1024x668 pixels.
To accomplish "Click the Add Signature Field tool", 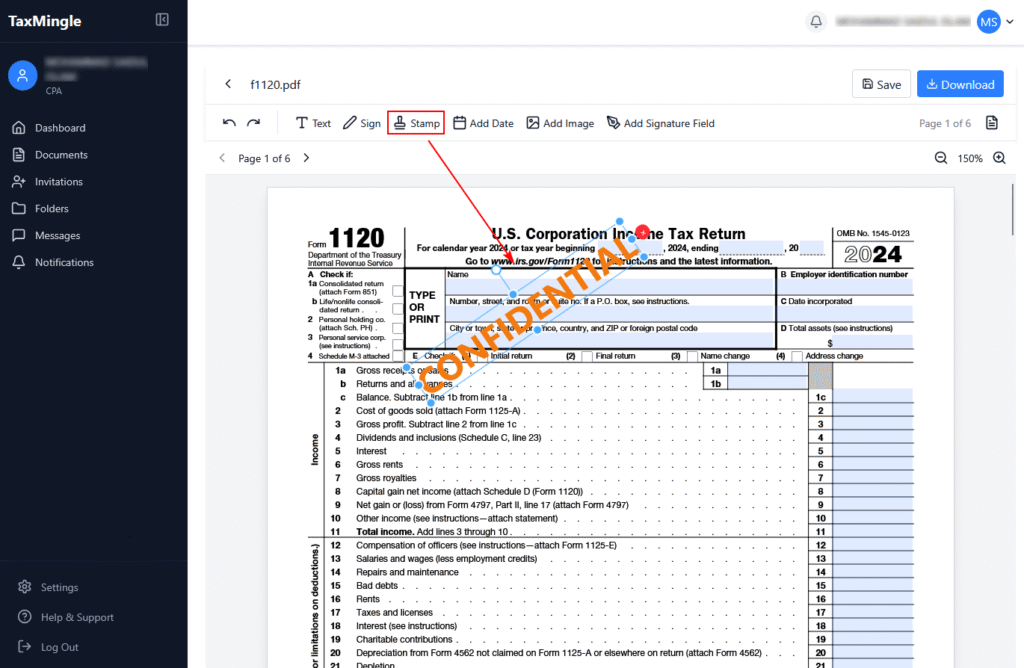I will [x=660, y=123].
